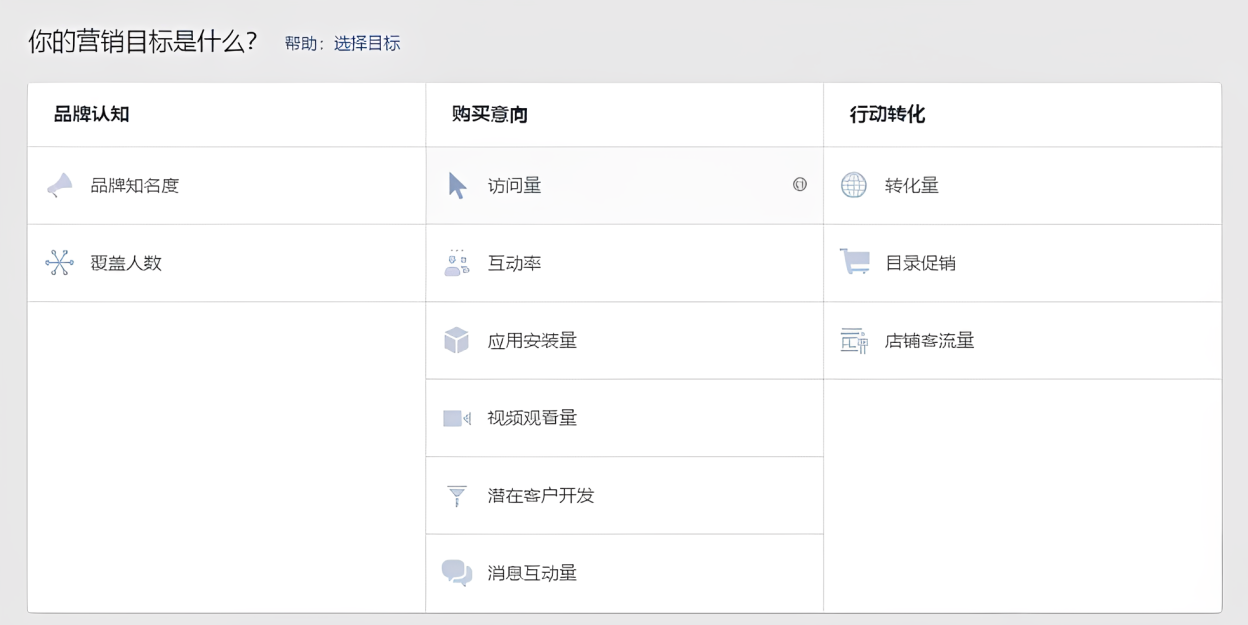Open the info tooltip icon beside 访问量

[x=800, y=184]
